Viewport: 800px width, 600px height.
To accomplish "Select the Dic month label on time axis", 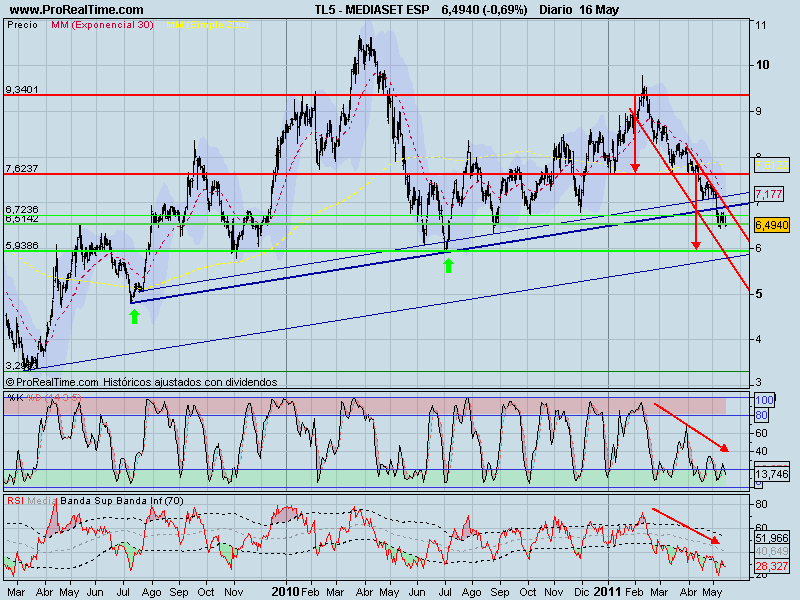I will (x=581, y=592).
